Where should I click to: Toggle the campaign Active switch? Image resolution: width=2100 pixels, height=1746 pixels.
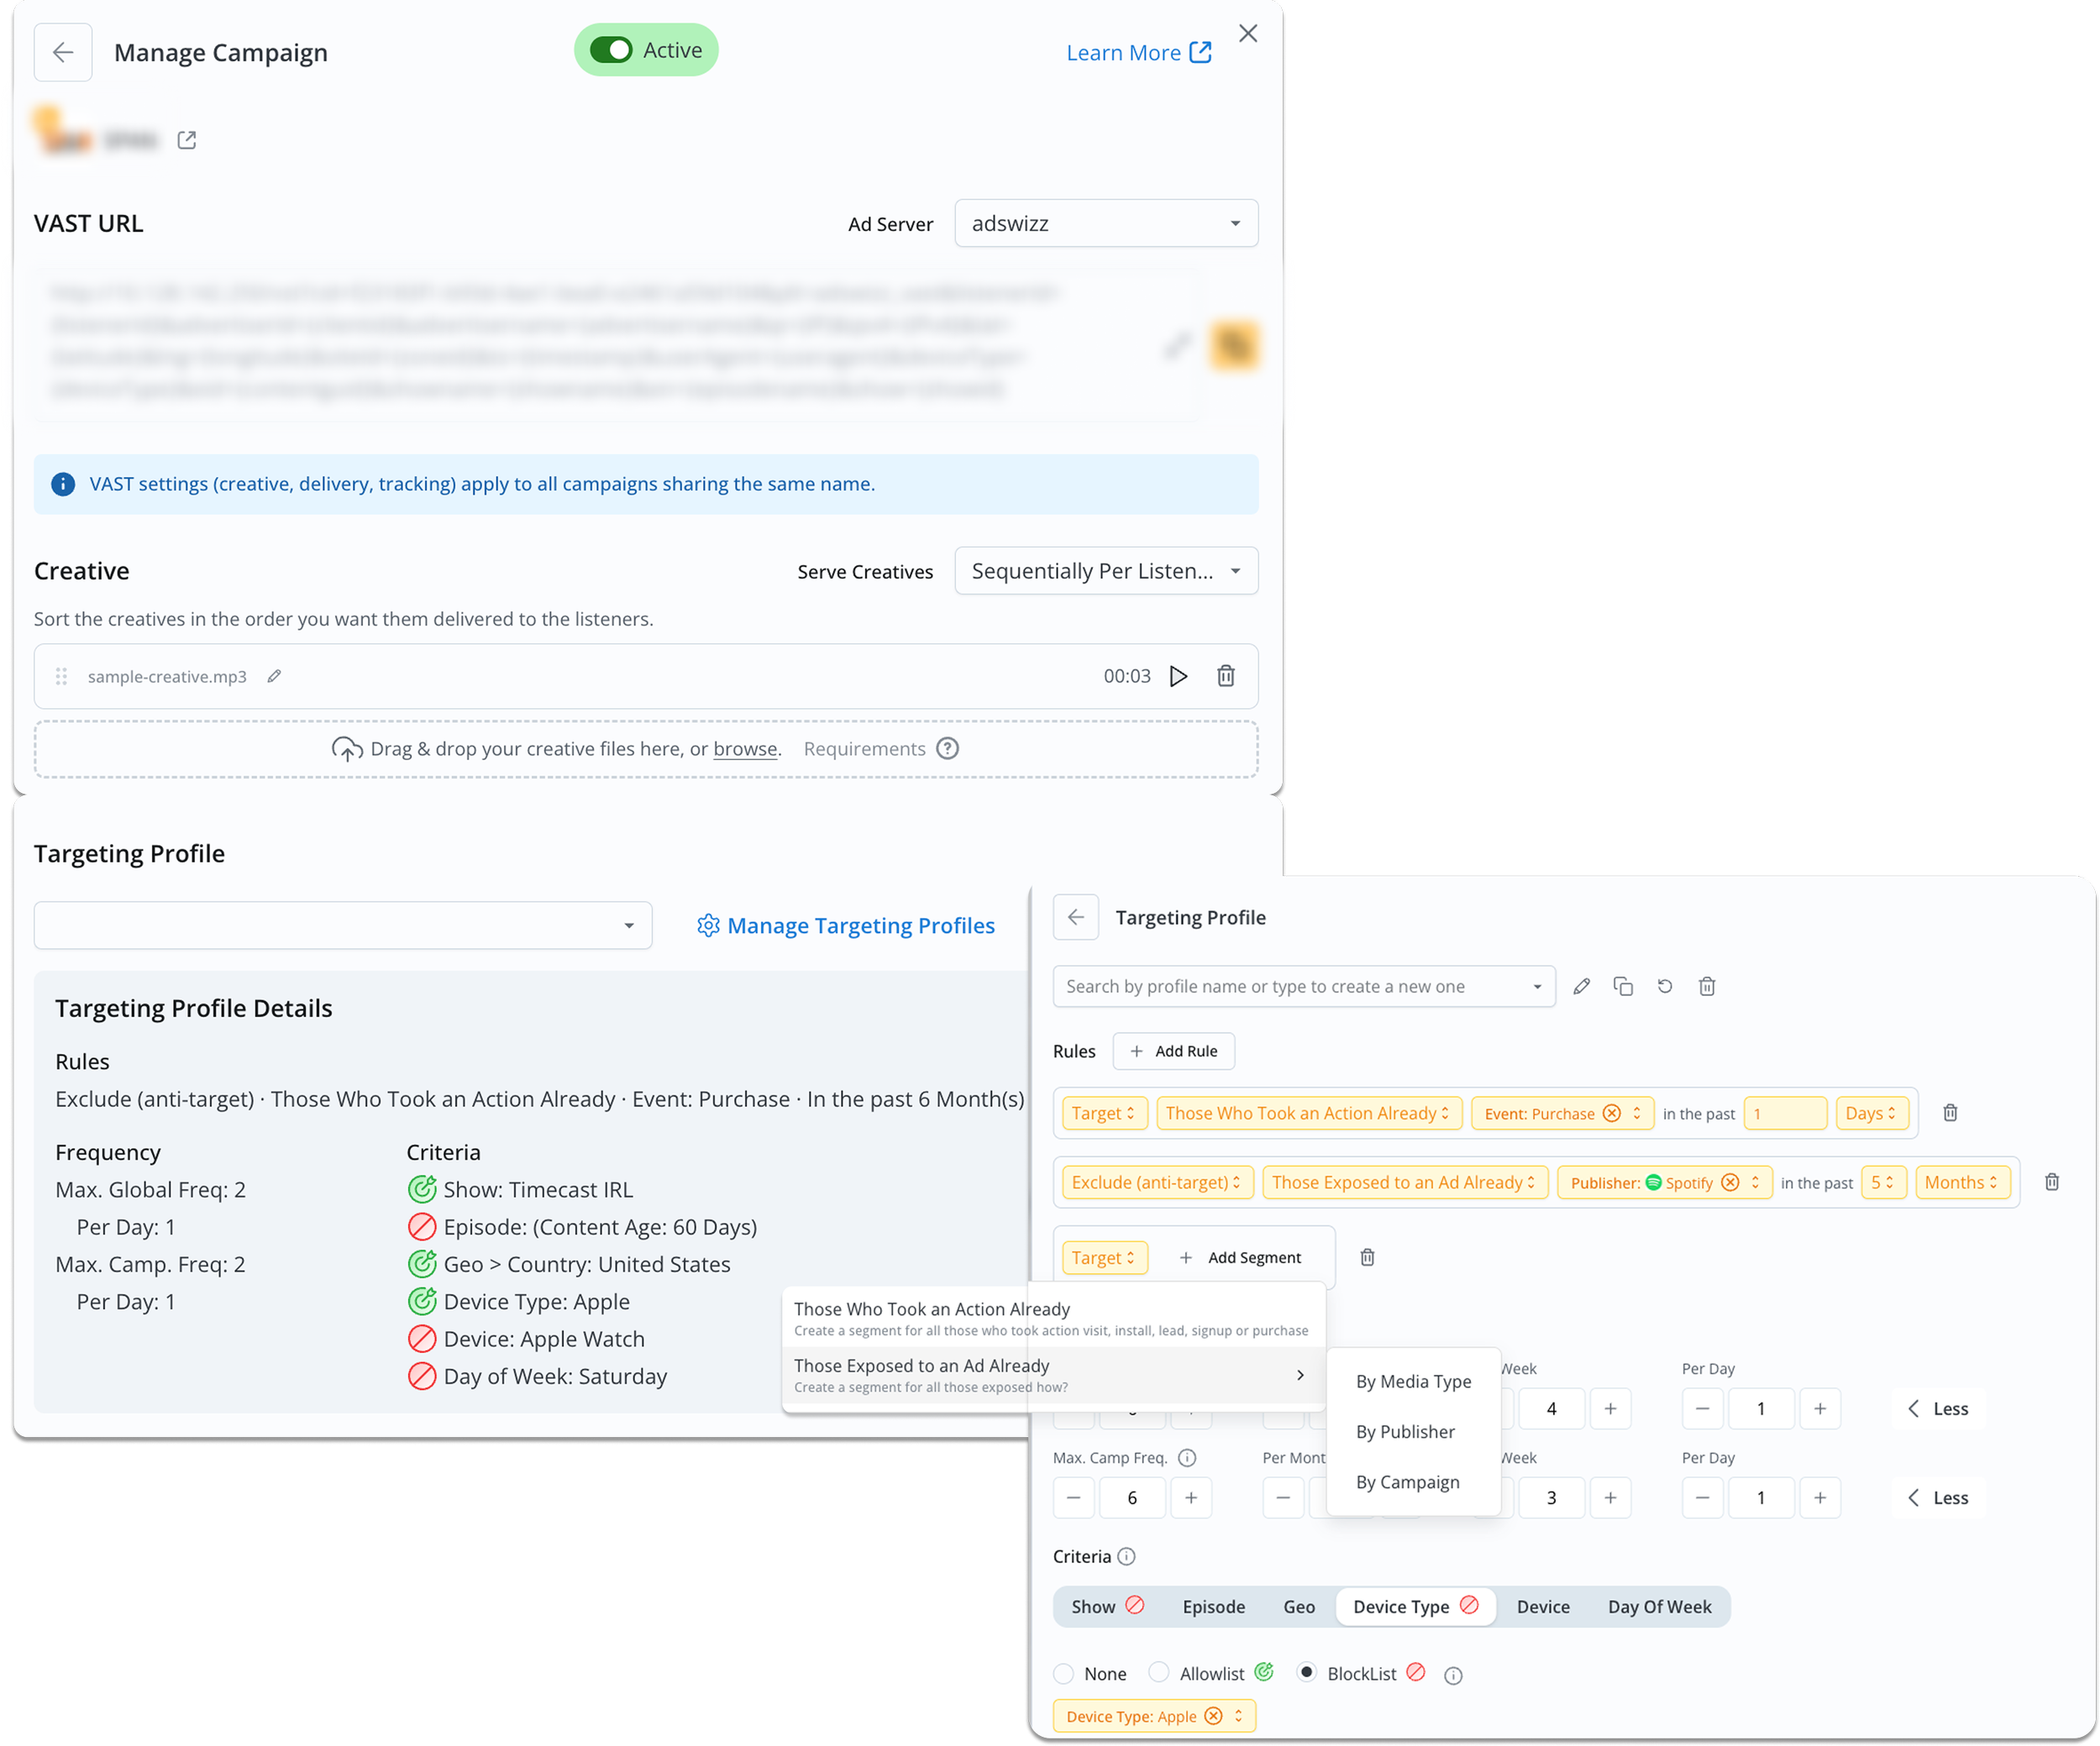[611, 50]
